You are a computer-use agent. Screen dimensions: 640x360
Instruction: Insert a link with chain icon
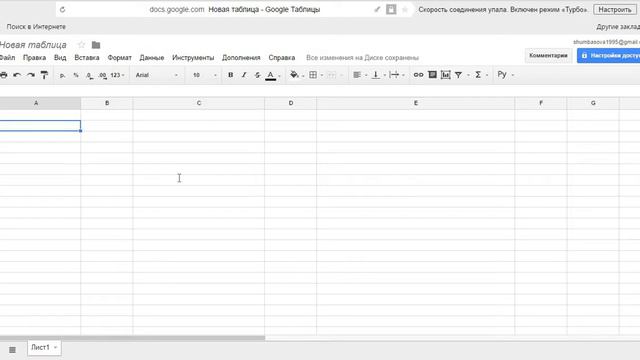[x=418, y=75]
